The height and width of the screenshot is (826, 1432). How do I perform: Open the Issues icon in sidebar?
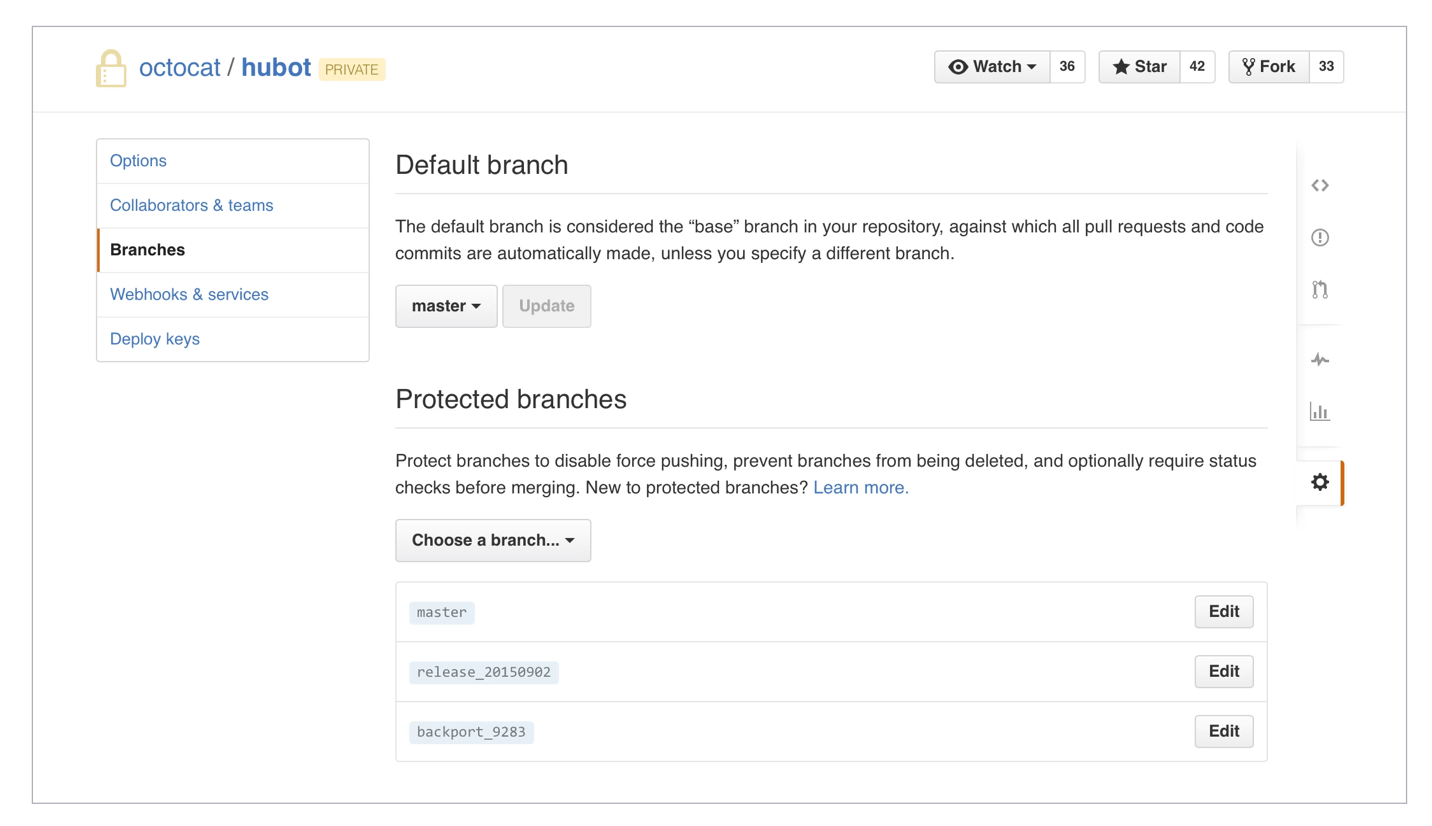pos(1320,237)
